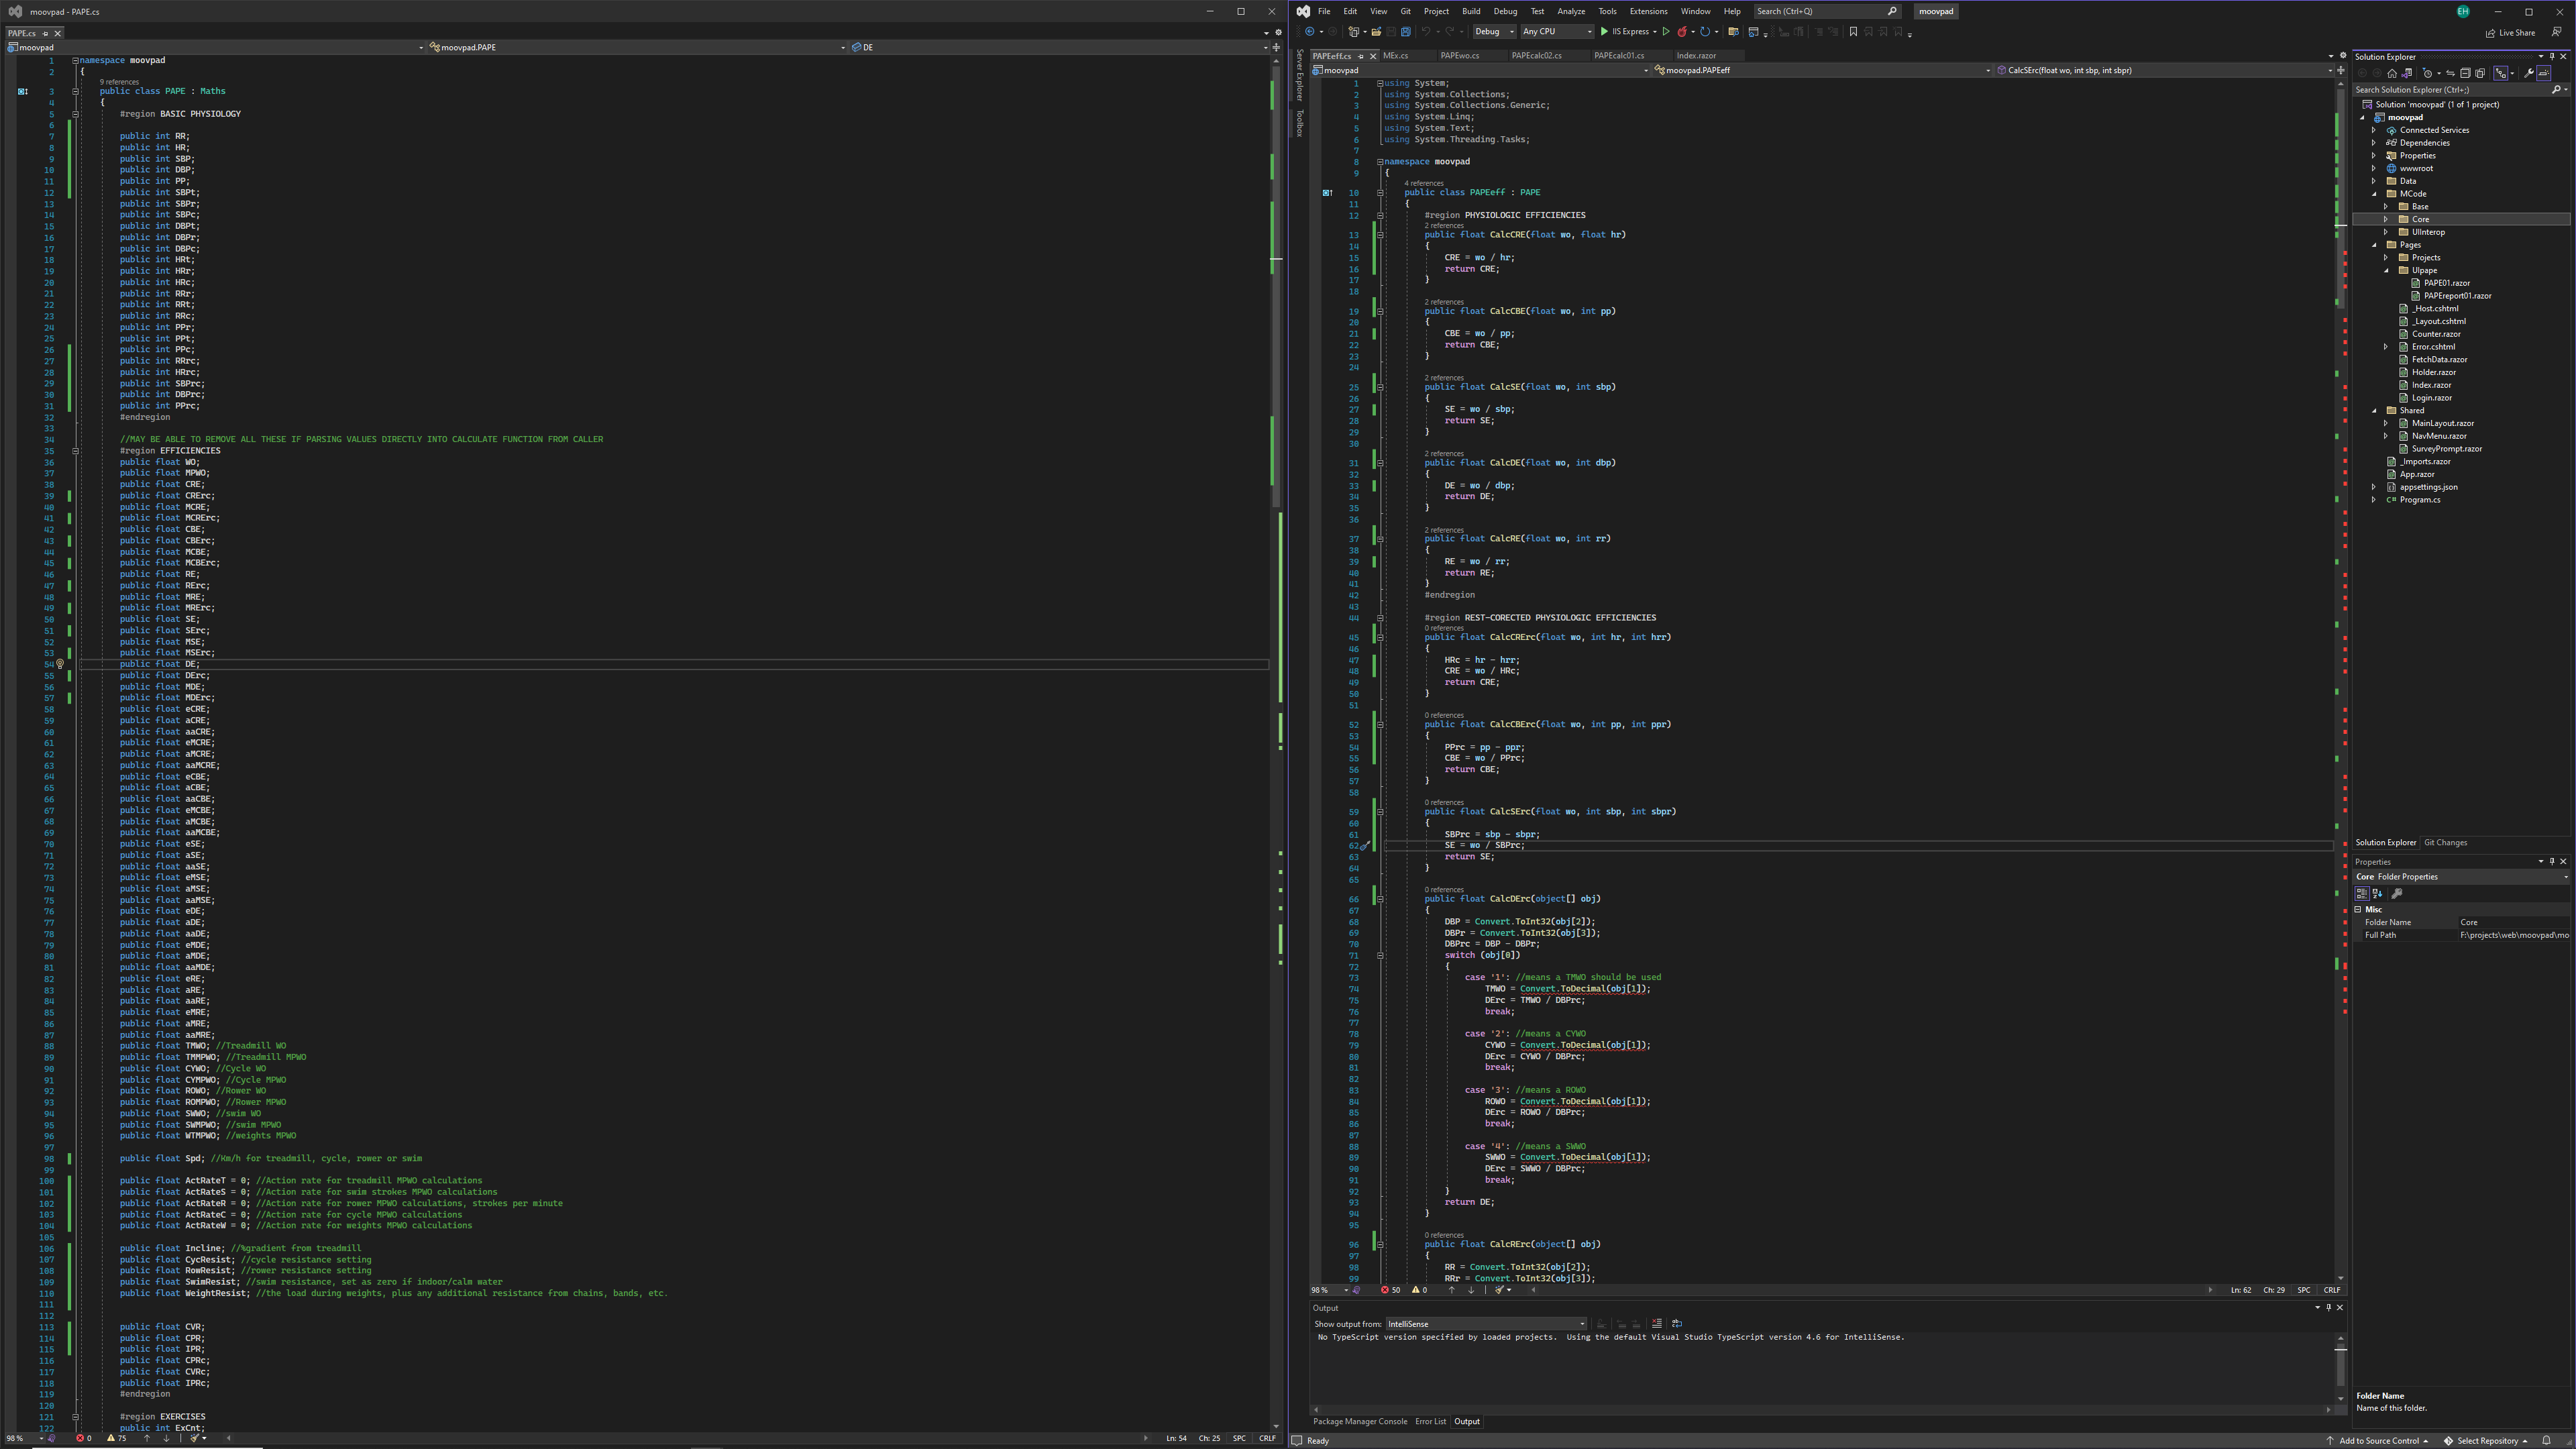Click the Property Pages wrench in Properties panel
The width and height of the screenshot is (2576, 1449).
[x=2397, y=894]
